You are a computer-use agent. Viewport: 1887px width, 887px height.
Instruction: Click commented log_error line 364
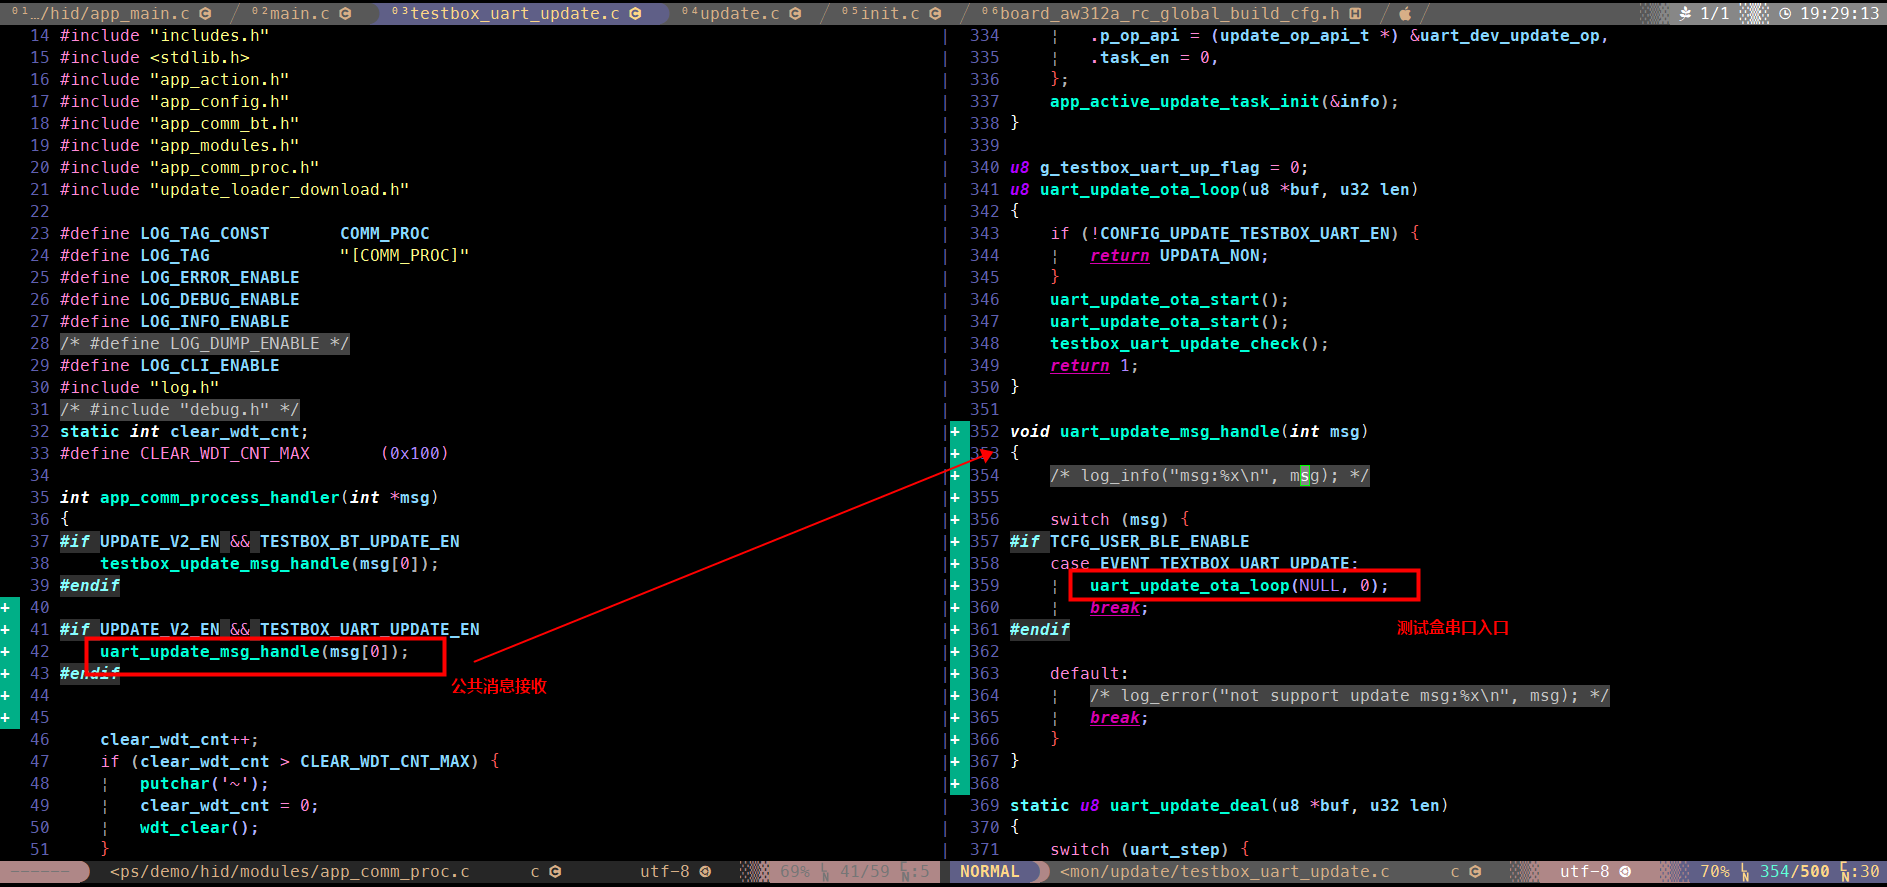[1350, 696]
